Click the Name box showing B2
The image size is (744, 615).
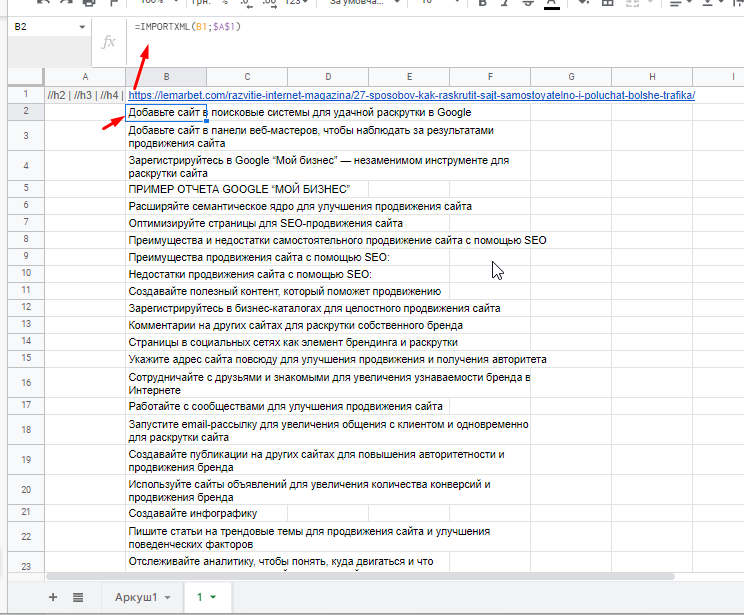point(40,26)
